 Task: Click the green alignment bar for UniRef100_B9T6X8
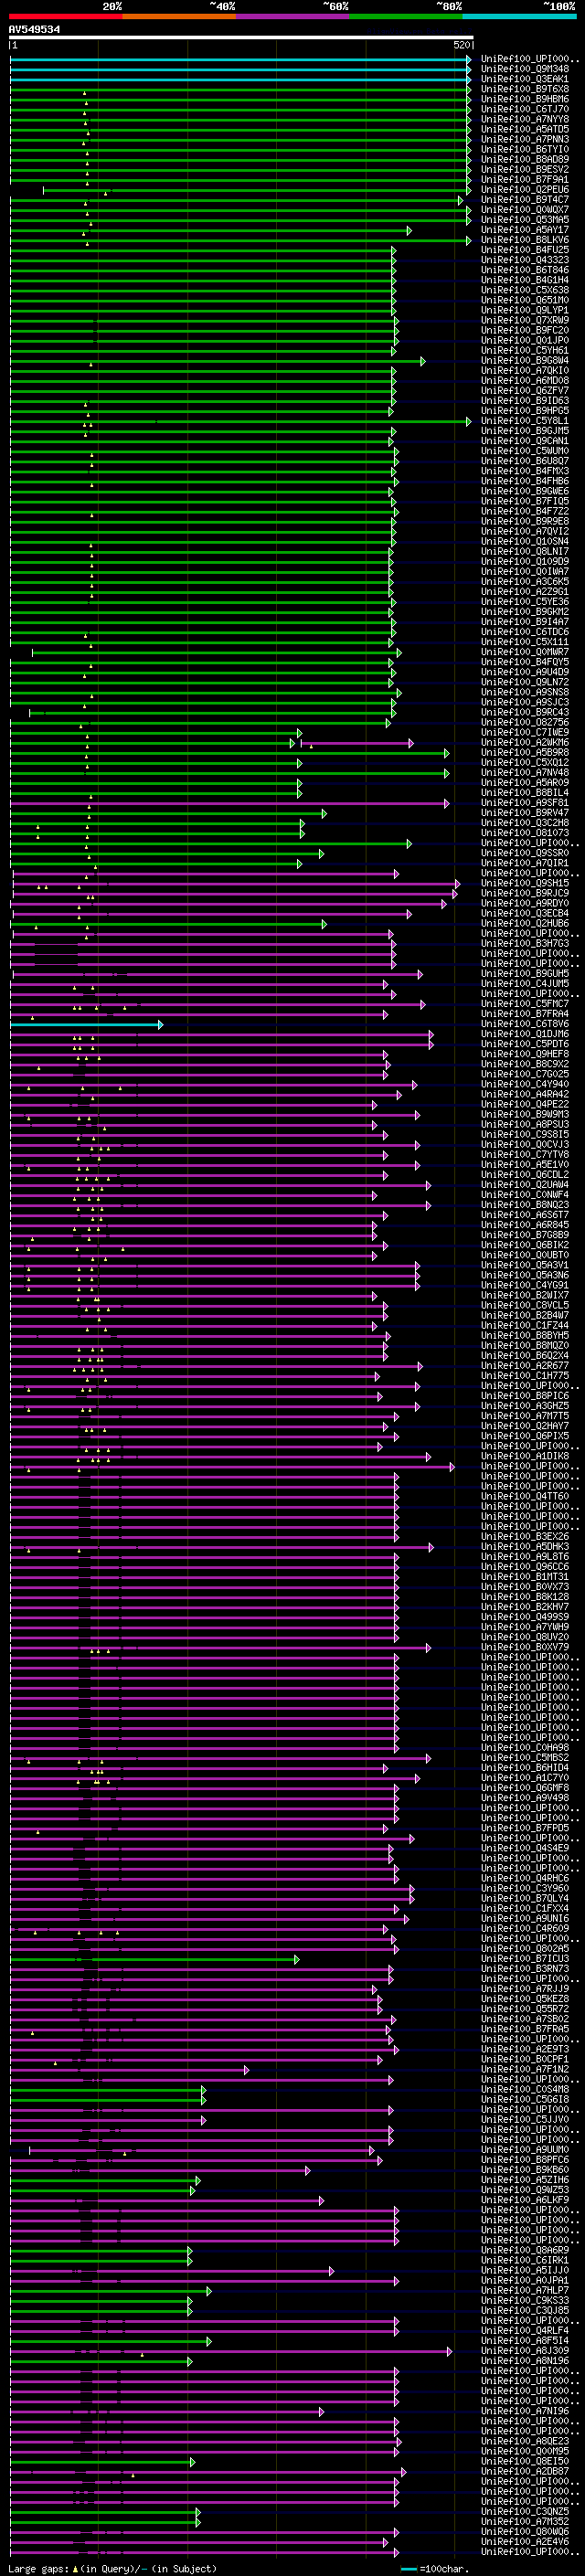pos(240,89)
